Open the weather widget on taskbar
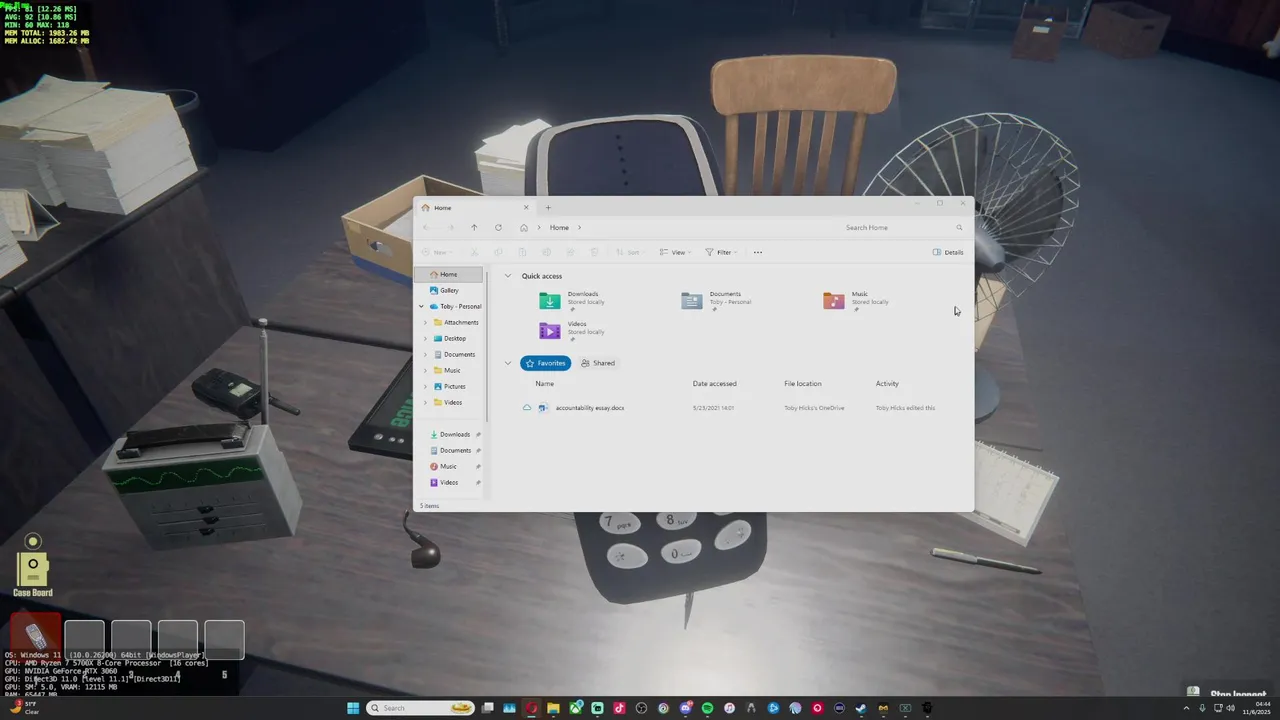Image resolution: width=1280 pixels, height=720 pixels. point(27,708)
